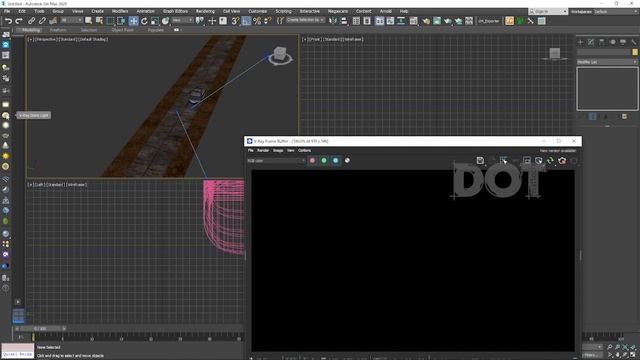640x360 pixels.
Task: Open the Options menu in V-Ray Frame Buffer
Action: click(304, 151)
